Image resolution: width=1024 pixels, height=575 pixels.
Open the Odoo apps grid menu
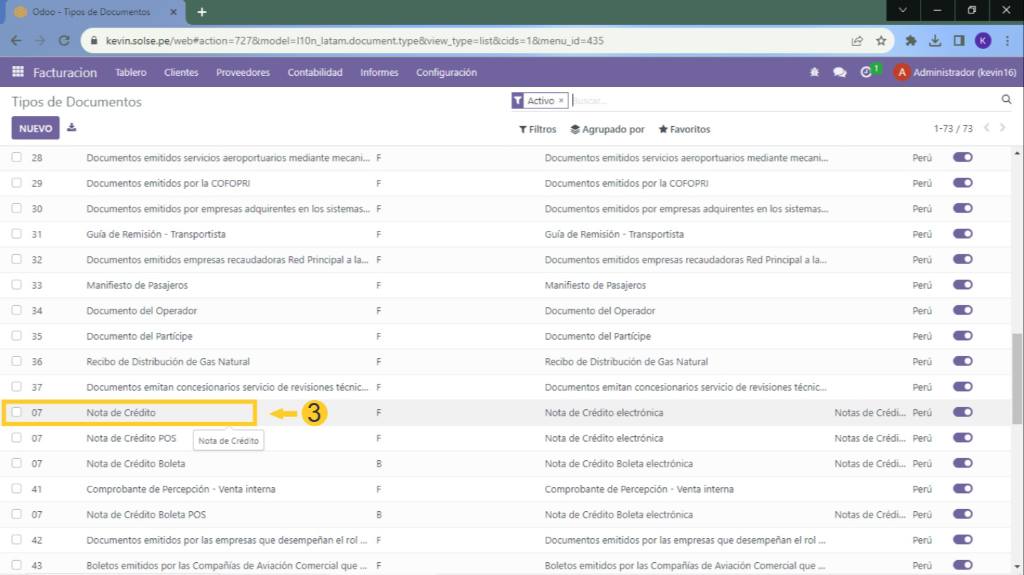[x=18, y=72]
